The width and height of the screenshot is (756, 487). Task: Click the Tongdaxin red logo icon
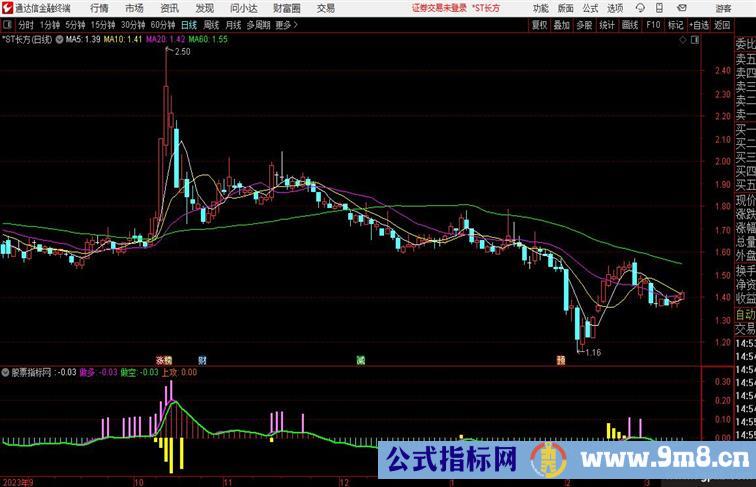point(7,8)
